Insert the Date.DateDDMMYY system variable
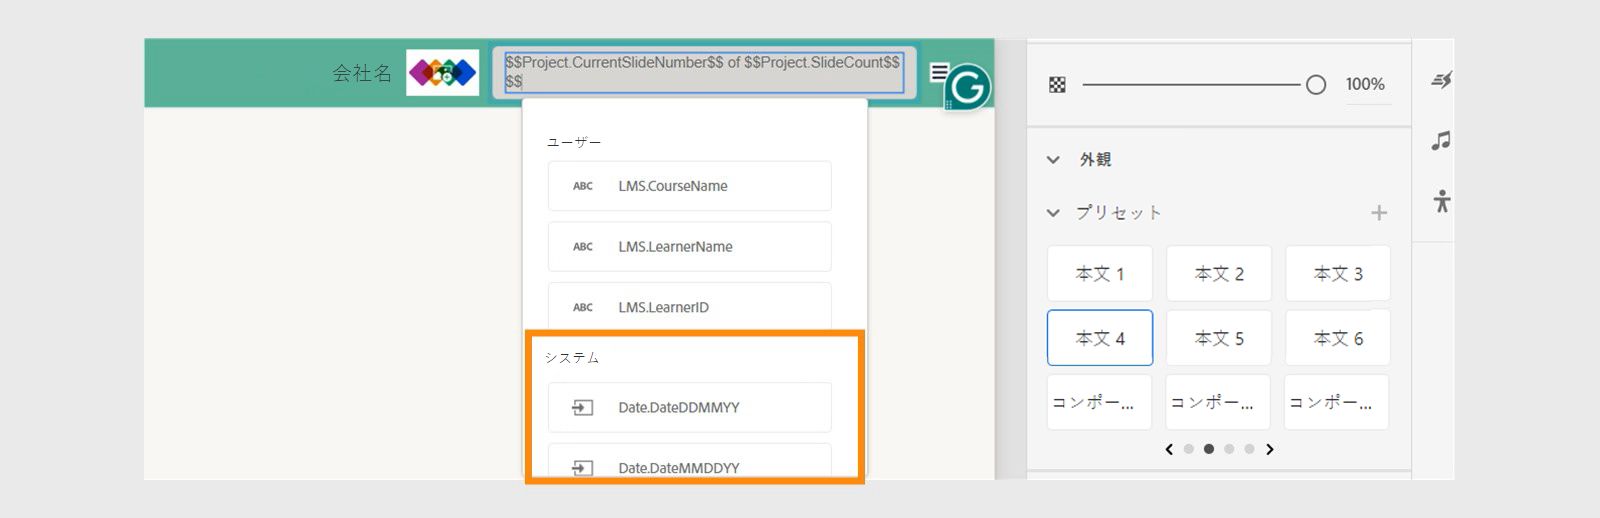The width and height of the screenshot is (1600, 518). point(690,407)
